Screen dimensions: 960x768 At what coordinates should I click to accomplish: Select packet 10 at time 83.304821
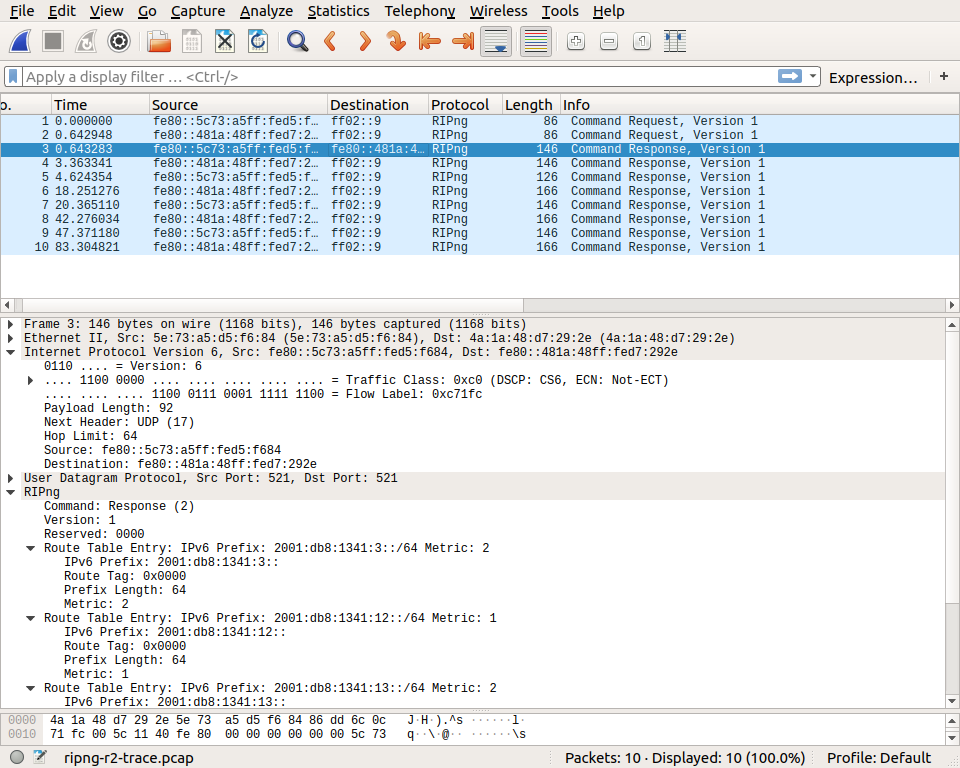(x=479, y=247)
